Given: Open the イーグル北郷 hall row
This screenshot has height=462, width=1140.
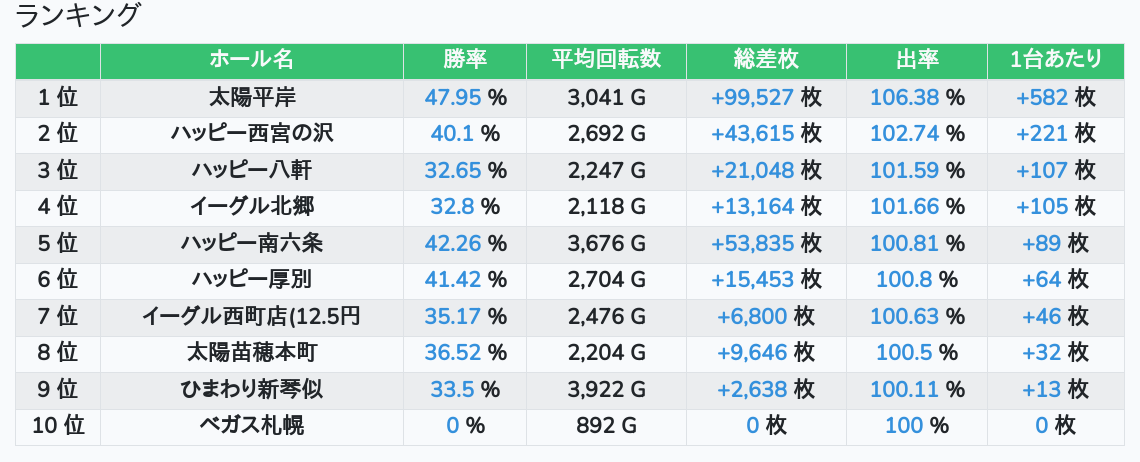Looking at the screenshot, I should pos(252,207).
